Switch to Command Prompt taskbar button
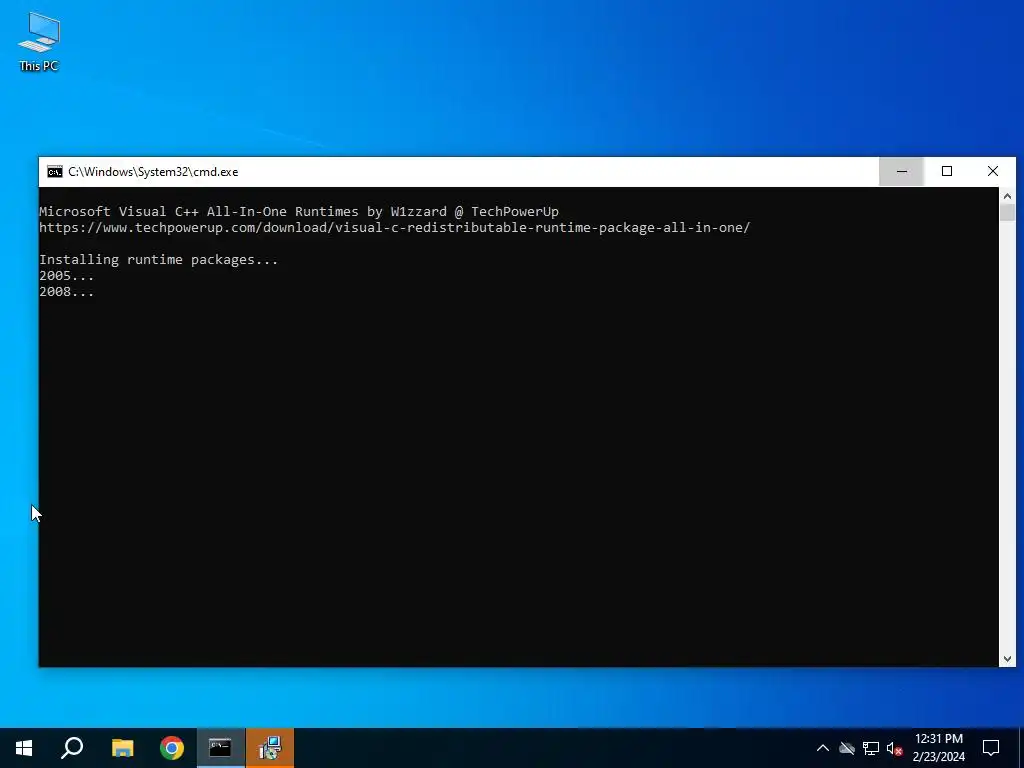 [221, 748]
